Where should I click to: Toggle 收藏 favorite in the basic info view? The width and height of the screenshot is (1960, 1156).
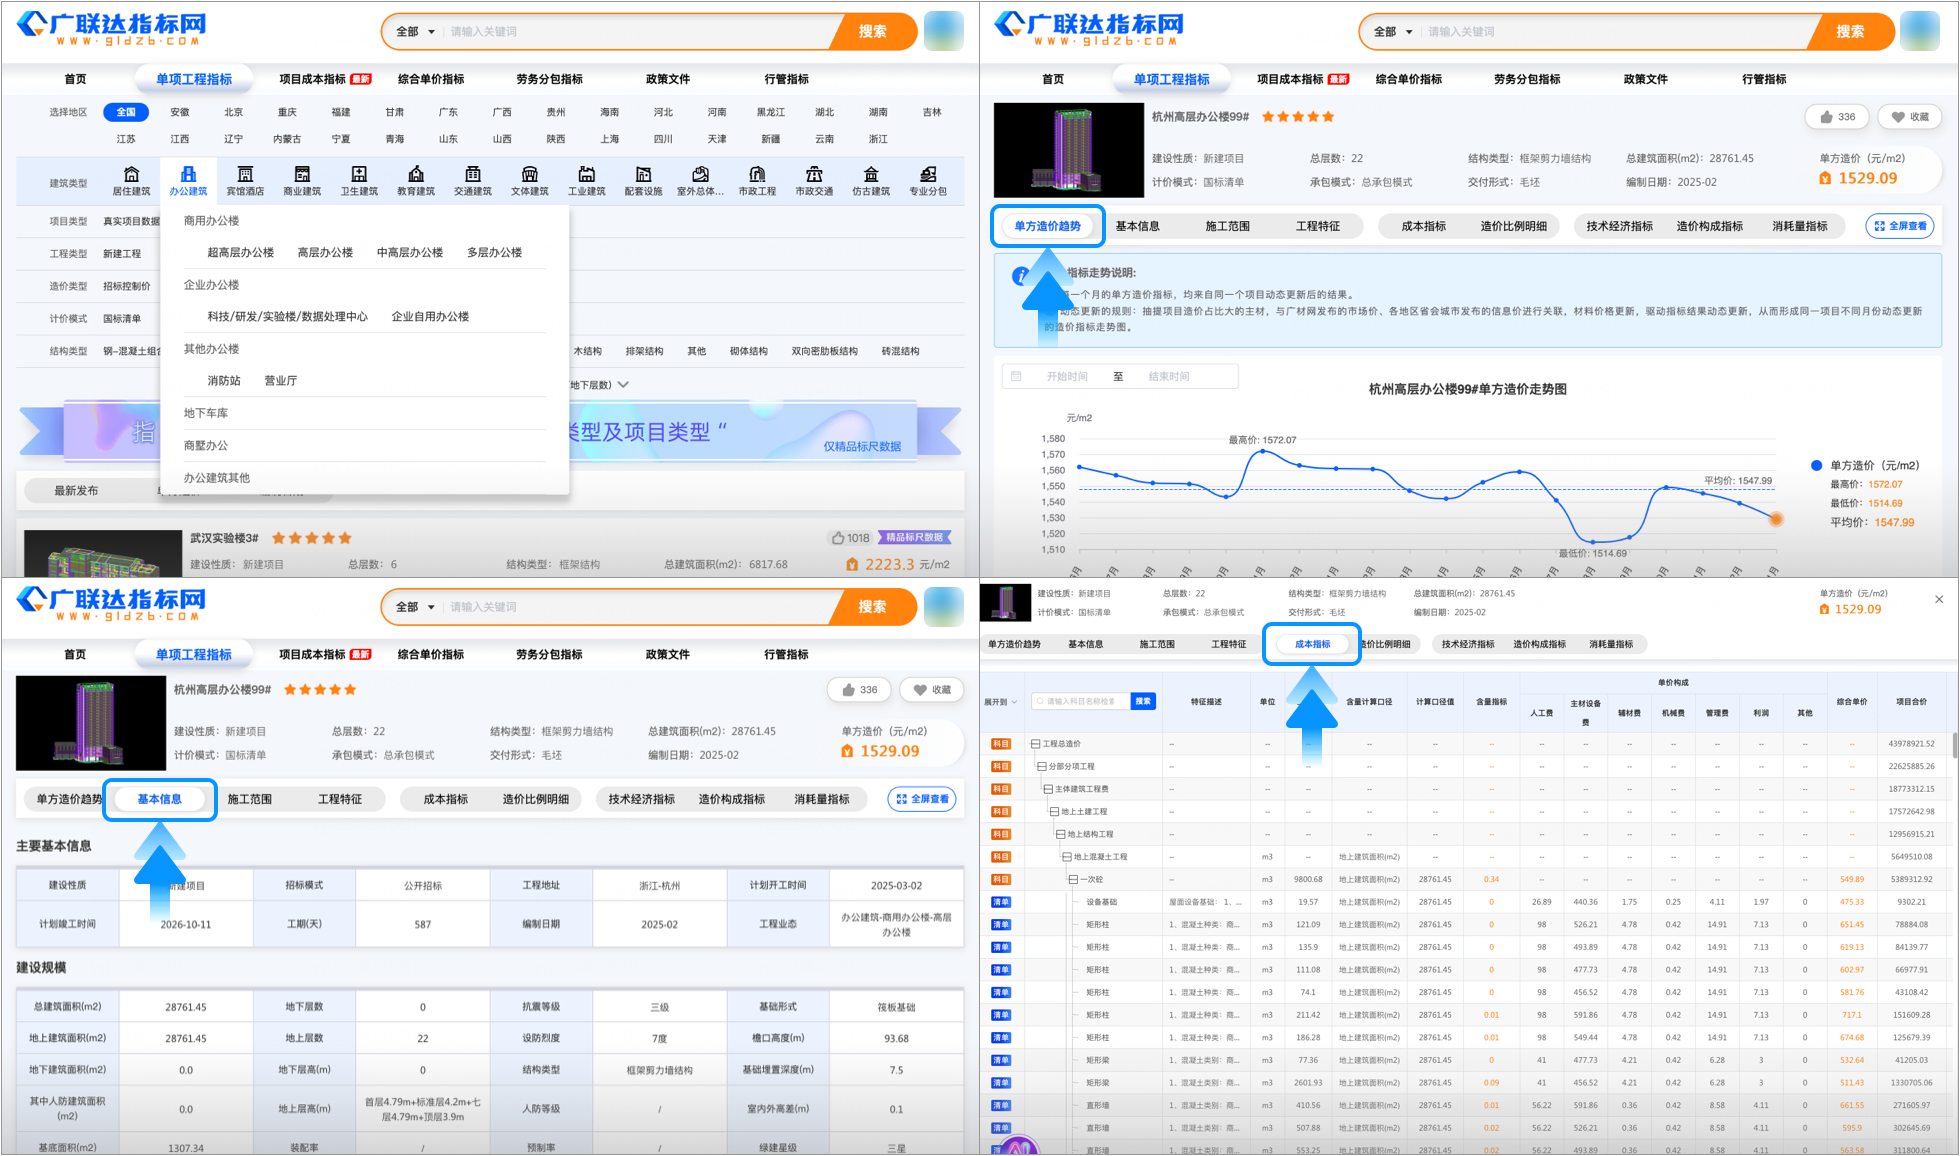[932, 690]
